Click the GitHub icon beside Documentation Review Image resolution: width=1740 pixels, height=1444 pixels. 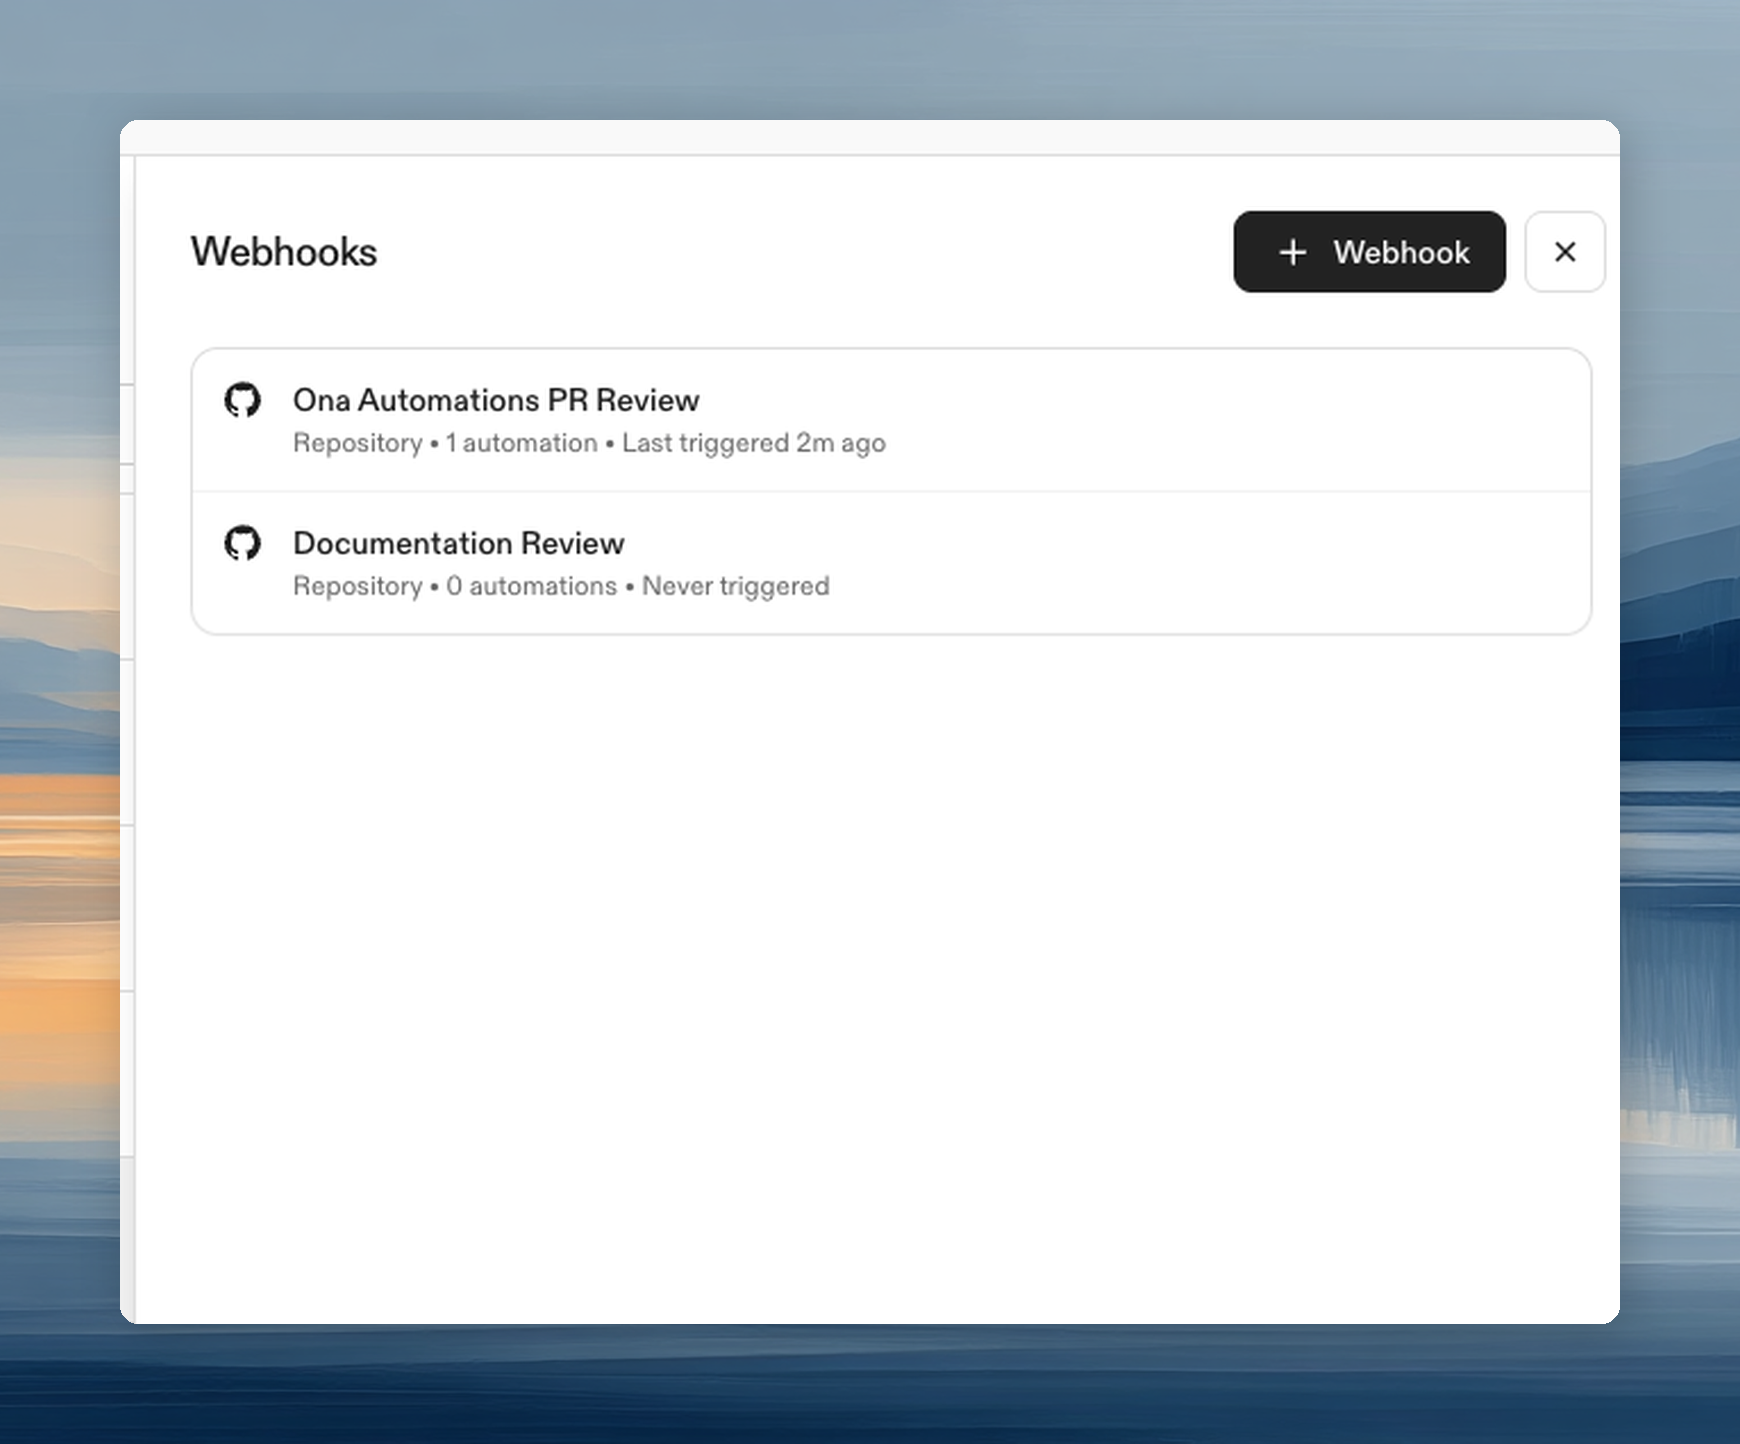coord(243,544)
